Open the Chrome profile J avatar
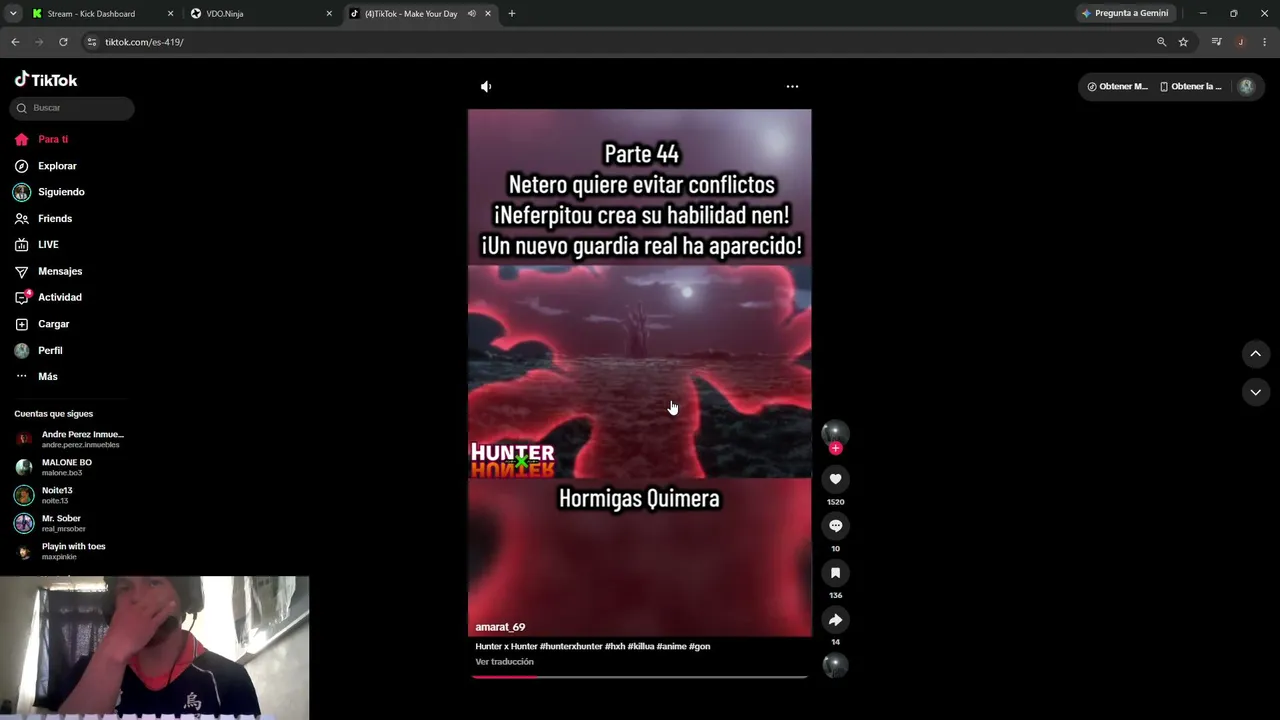 click(1240, 42)
